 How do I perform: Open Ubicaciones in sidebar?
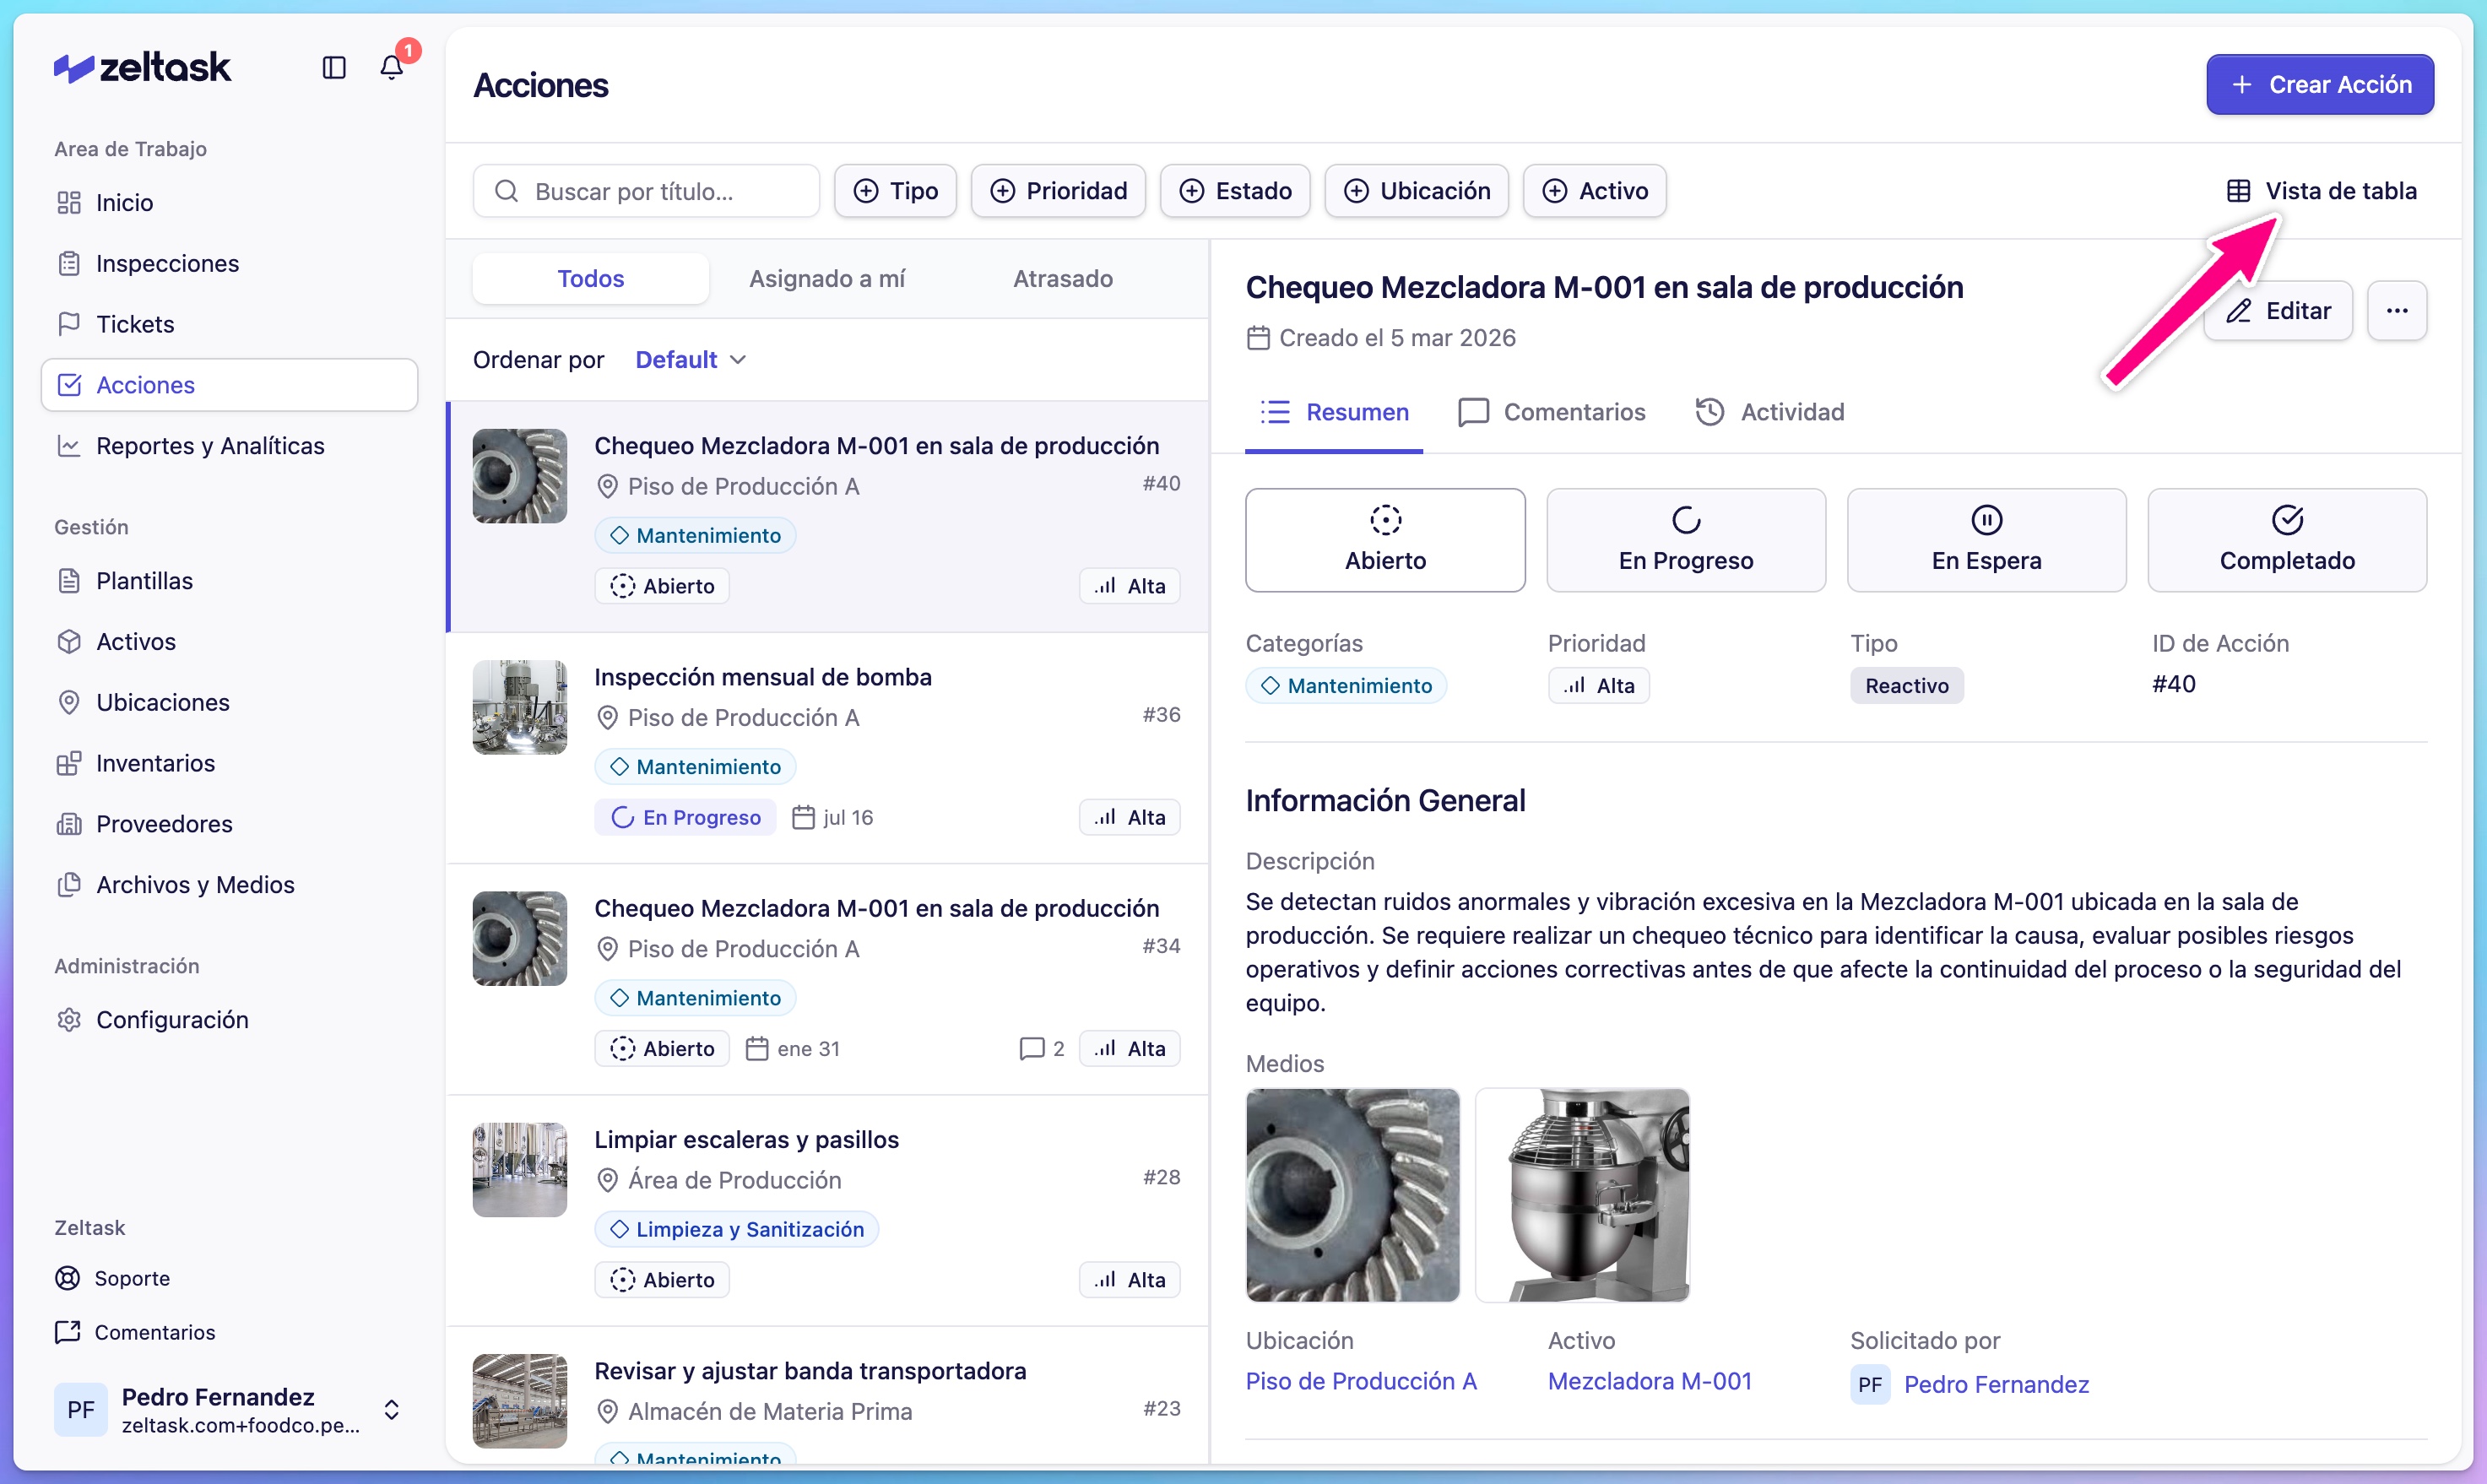(229, 703)
